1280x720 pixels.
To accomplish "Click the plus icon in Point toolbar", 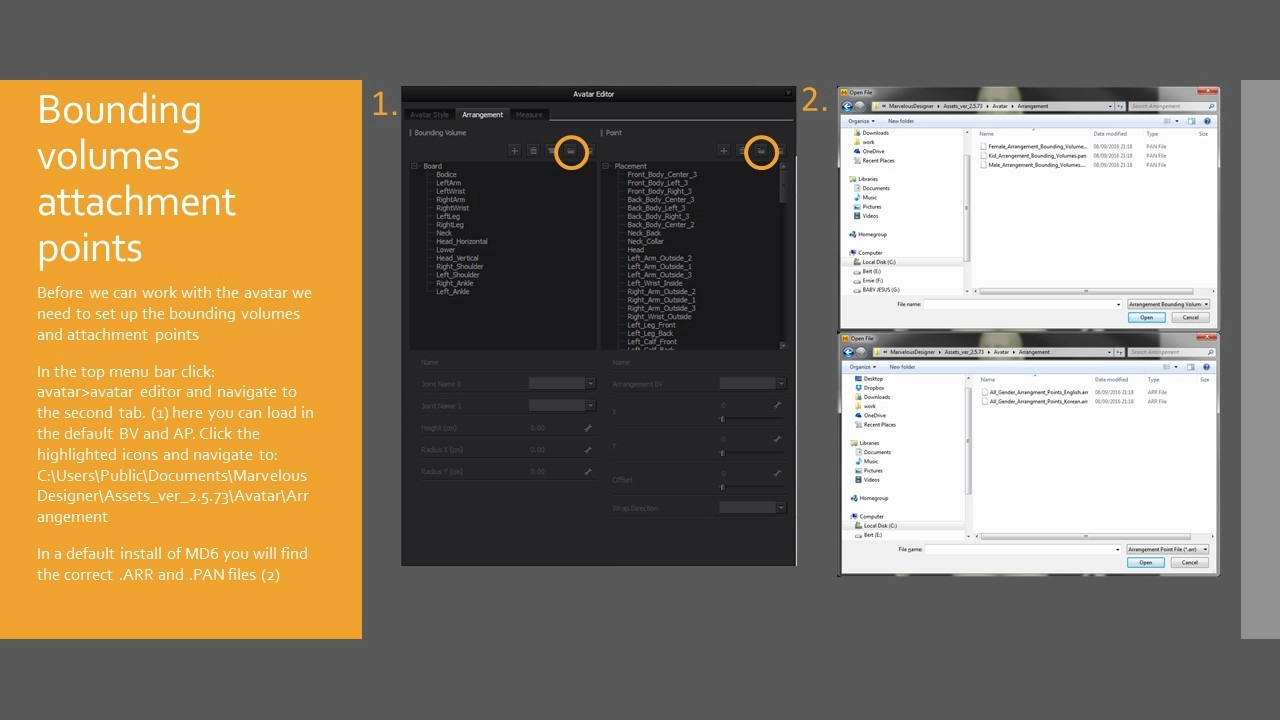I will coord(724,151).
